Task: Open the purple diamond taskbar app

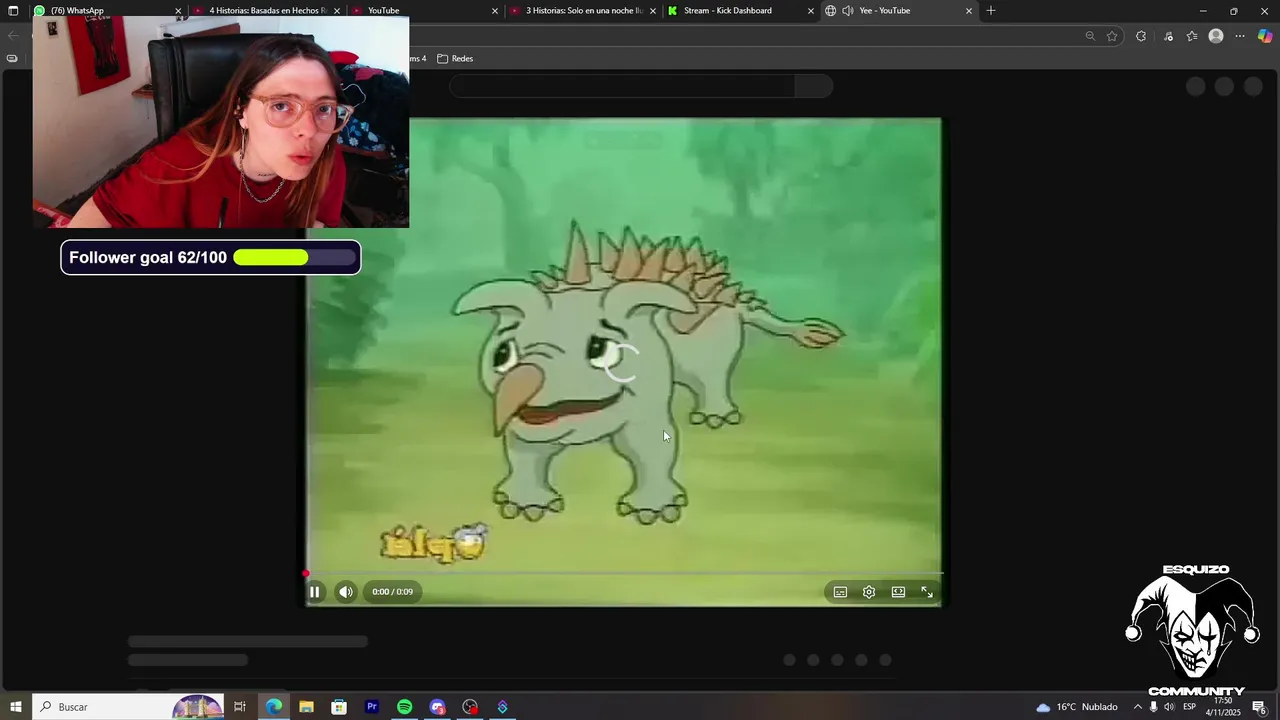Action: pyautogui.click(x=502, y=707)
